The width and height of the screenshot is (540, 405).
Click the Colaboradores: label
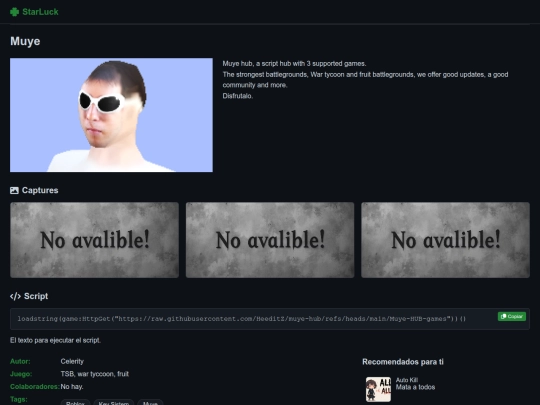[x=34, y=387]
